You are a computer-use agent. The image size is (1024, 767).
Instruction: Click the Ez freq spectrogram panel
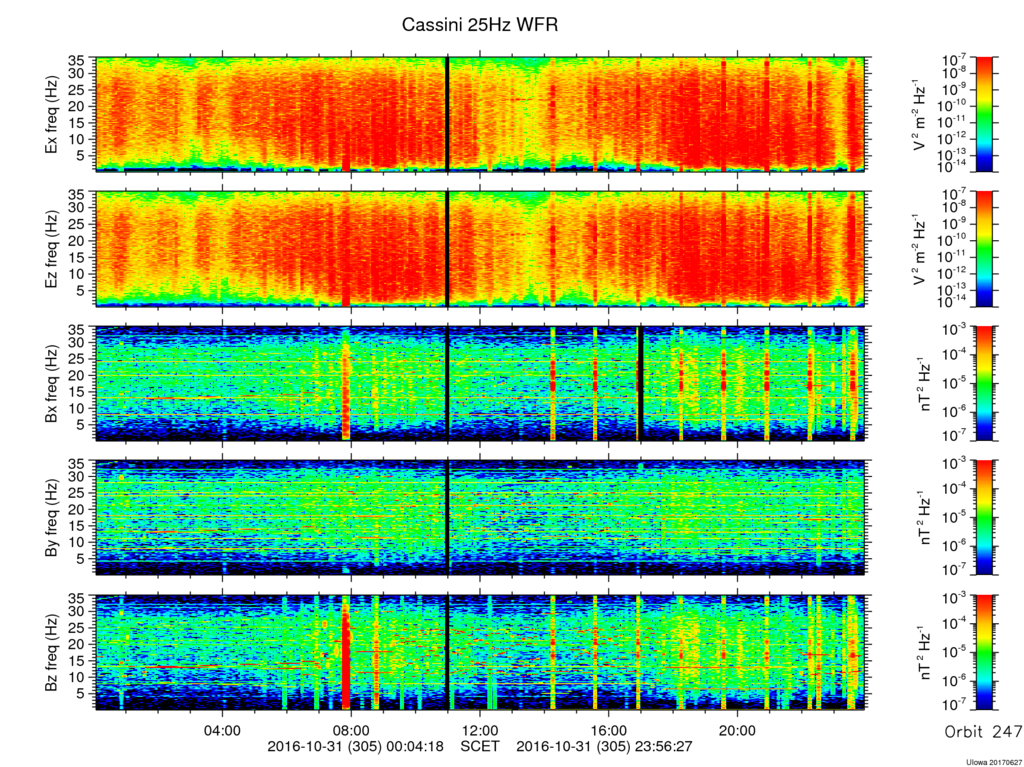click(x=481, y=249)
